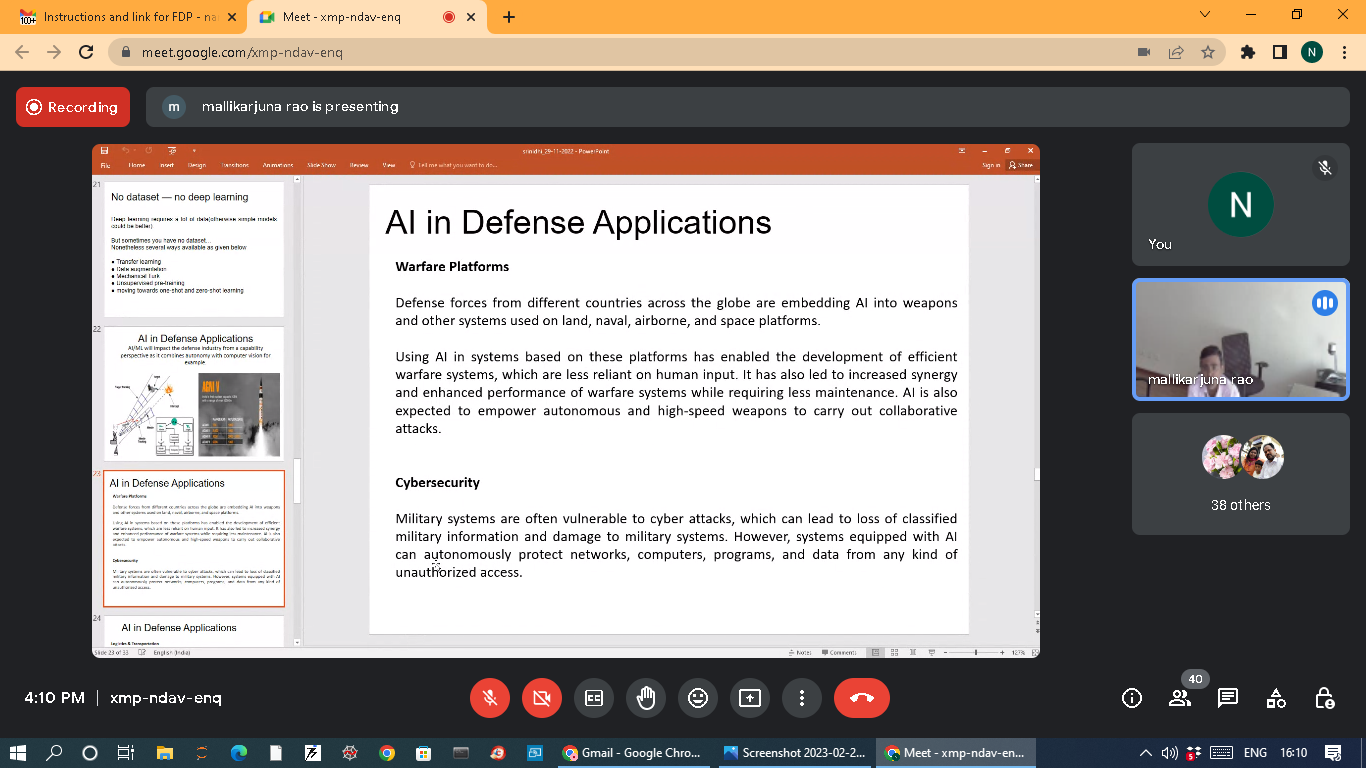1366x768 pixels.
Task: Close the Meet browser tab
Action: (x=472, y=17)
